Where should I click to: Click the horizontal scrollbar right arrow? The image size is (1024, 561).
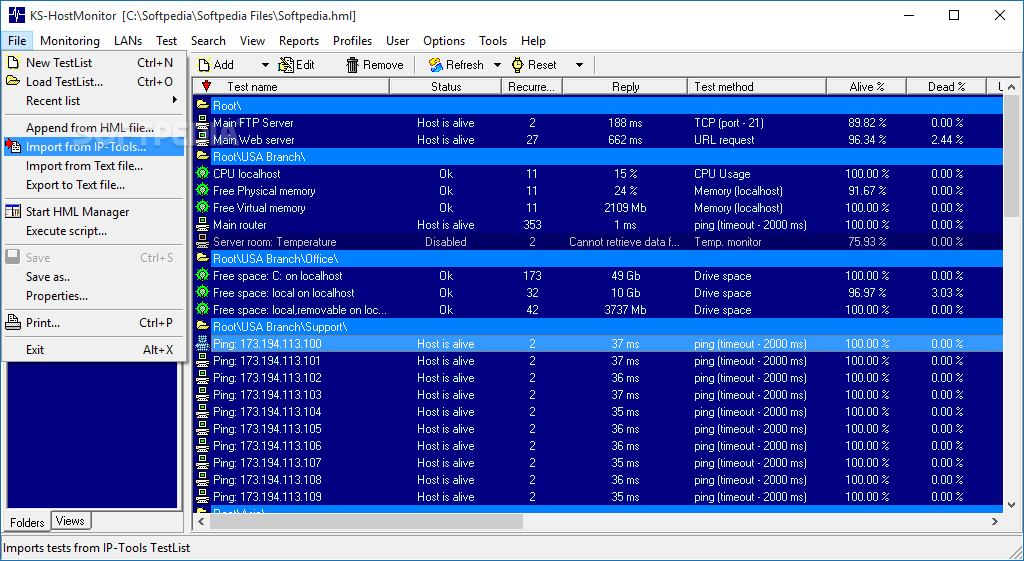[995, 521]
